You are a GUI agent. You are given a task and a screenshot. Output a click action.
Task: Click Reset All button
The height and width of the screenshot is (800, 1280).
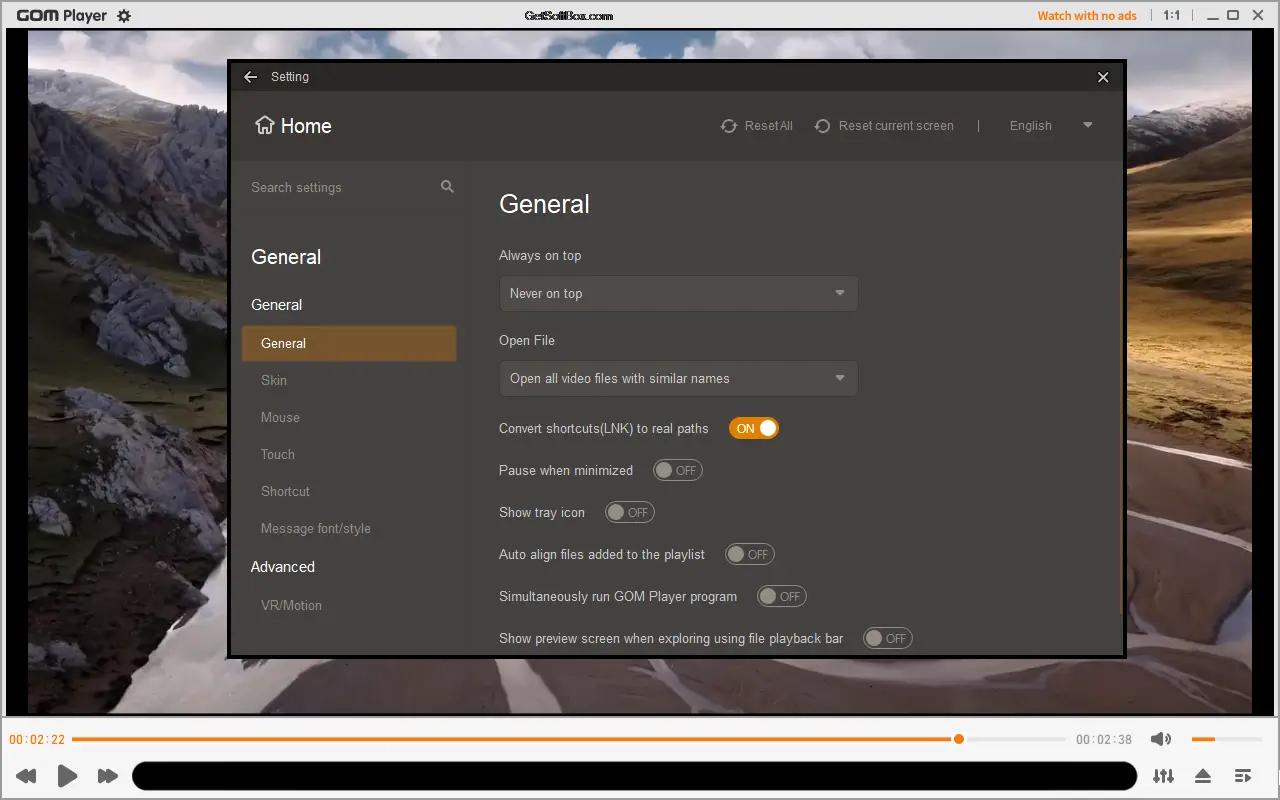tap(756, 126)
